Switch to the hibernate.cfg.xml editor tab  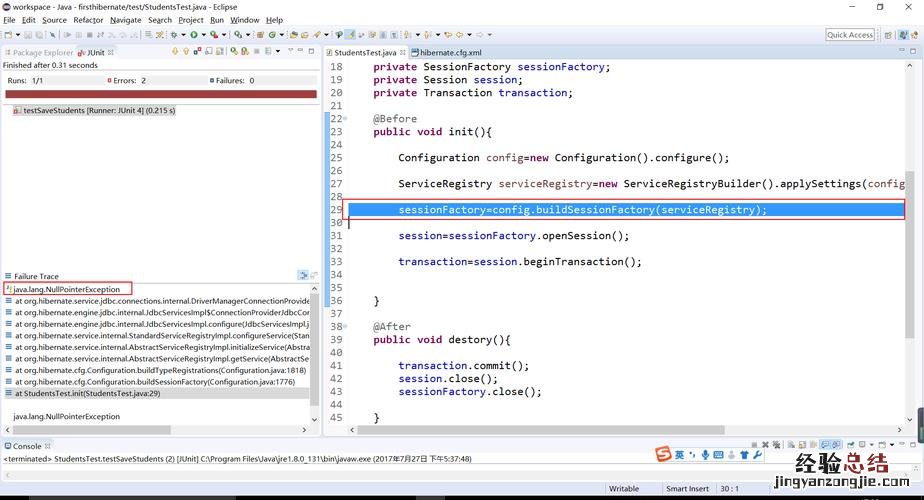pos(450,52)
